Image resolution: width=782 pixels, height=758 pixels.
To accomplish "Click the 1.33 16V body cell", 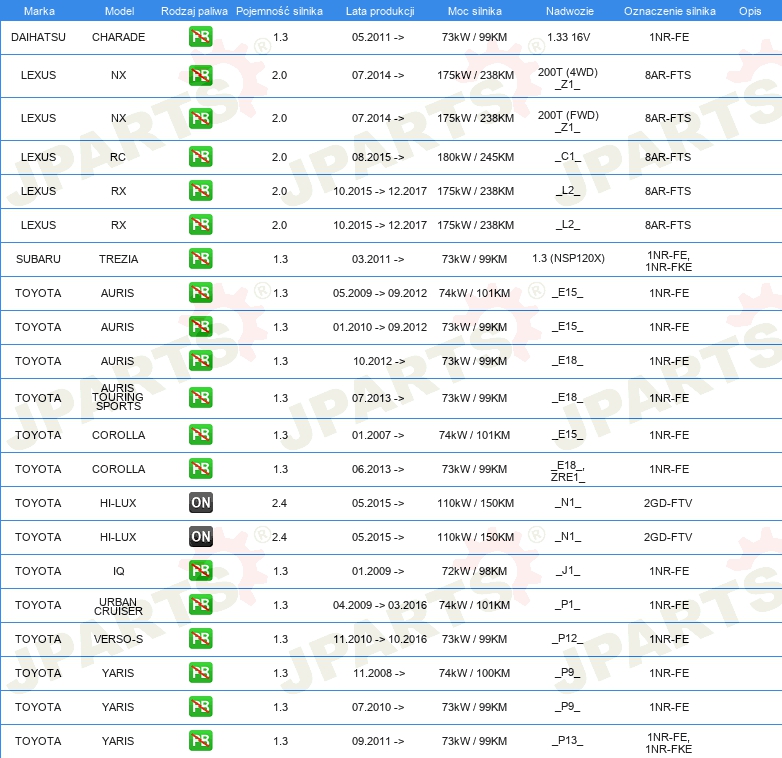I will click(x=568, y=37).
